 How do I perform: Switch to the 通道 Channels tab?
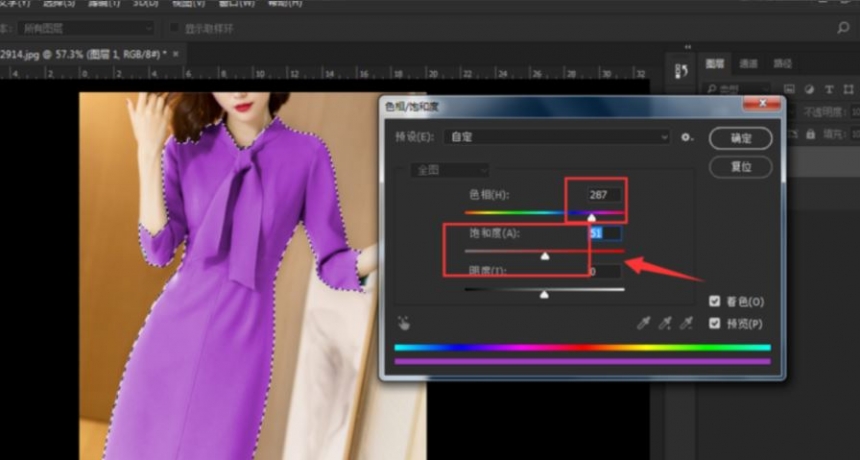tap(748, 64)
